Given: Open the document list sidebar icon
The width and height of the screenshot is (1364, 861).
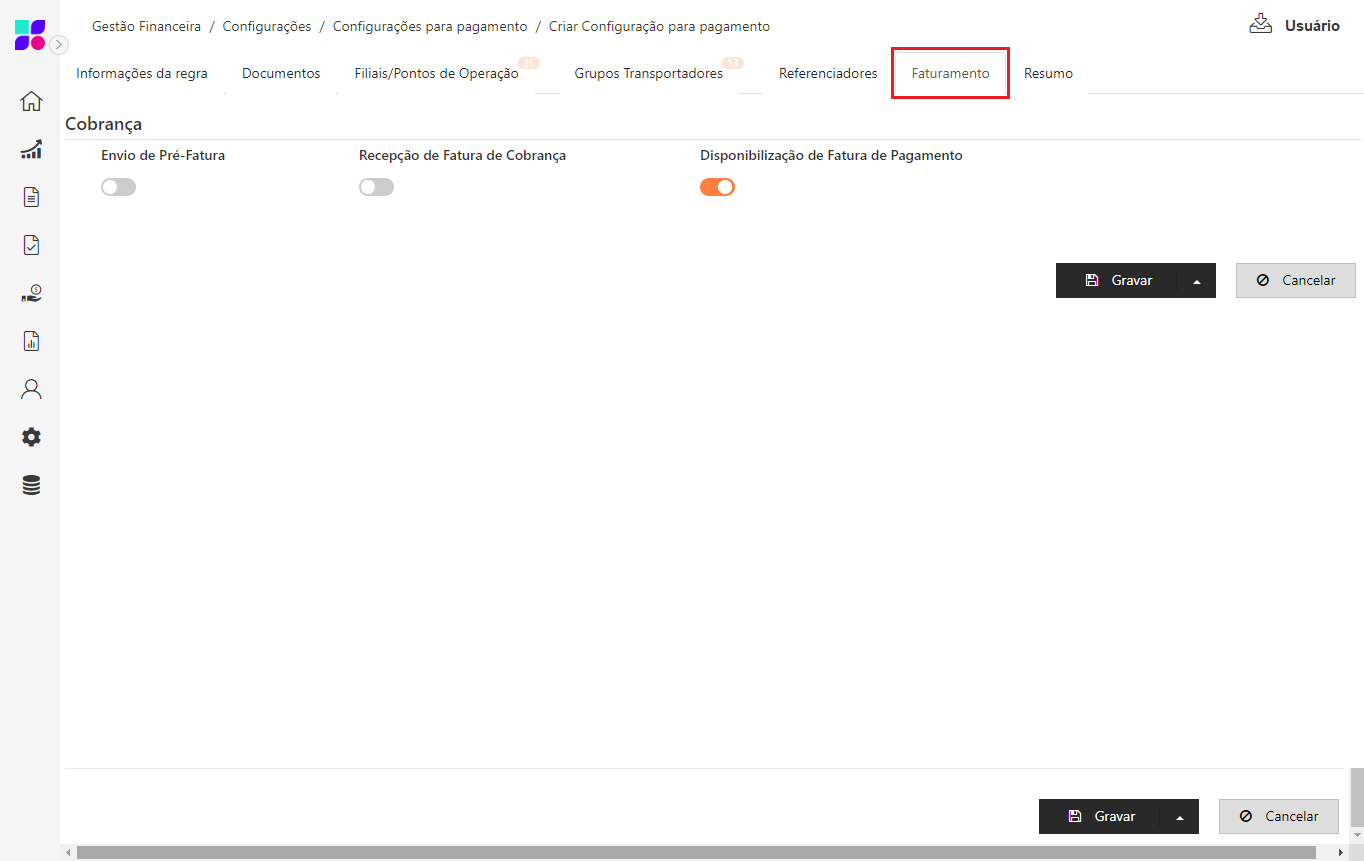Looking at the screenshot, I should [31, 197].
